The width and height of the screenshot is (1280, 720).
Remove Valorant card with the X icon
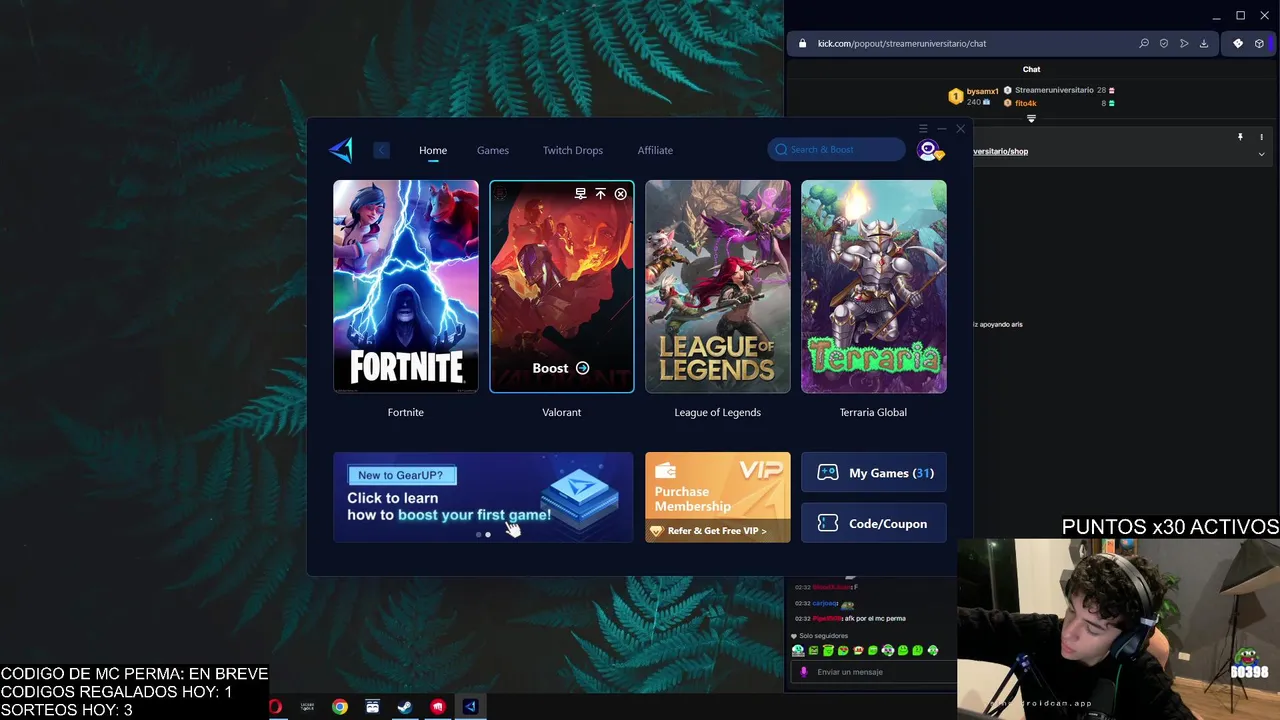620,194
